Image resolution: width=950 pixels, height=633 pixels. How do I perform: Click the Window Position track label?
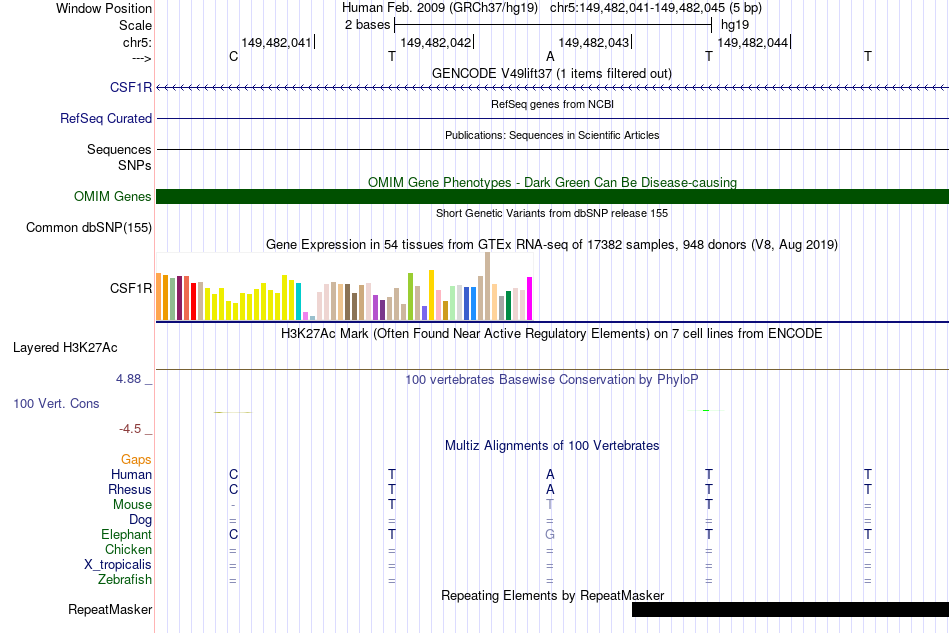coord(104,8)
